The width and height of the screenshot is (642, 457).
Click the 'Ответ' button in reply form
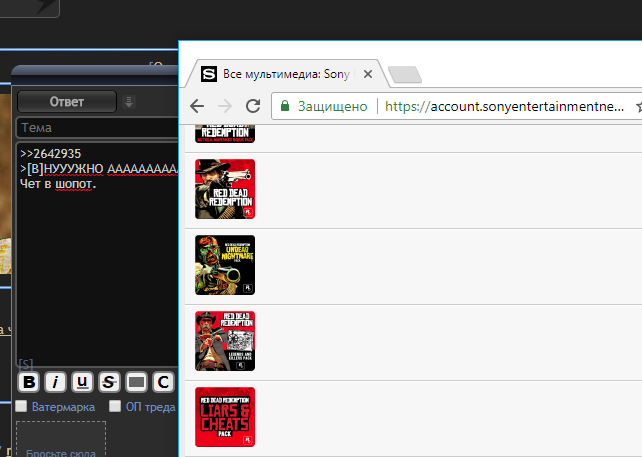coord(67,102)
